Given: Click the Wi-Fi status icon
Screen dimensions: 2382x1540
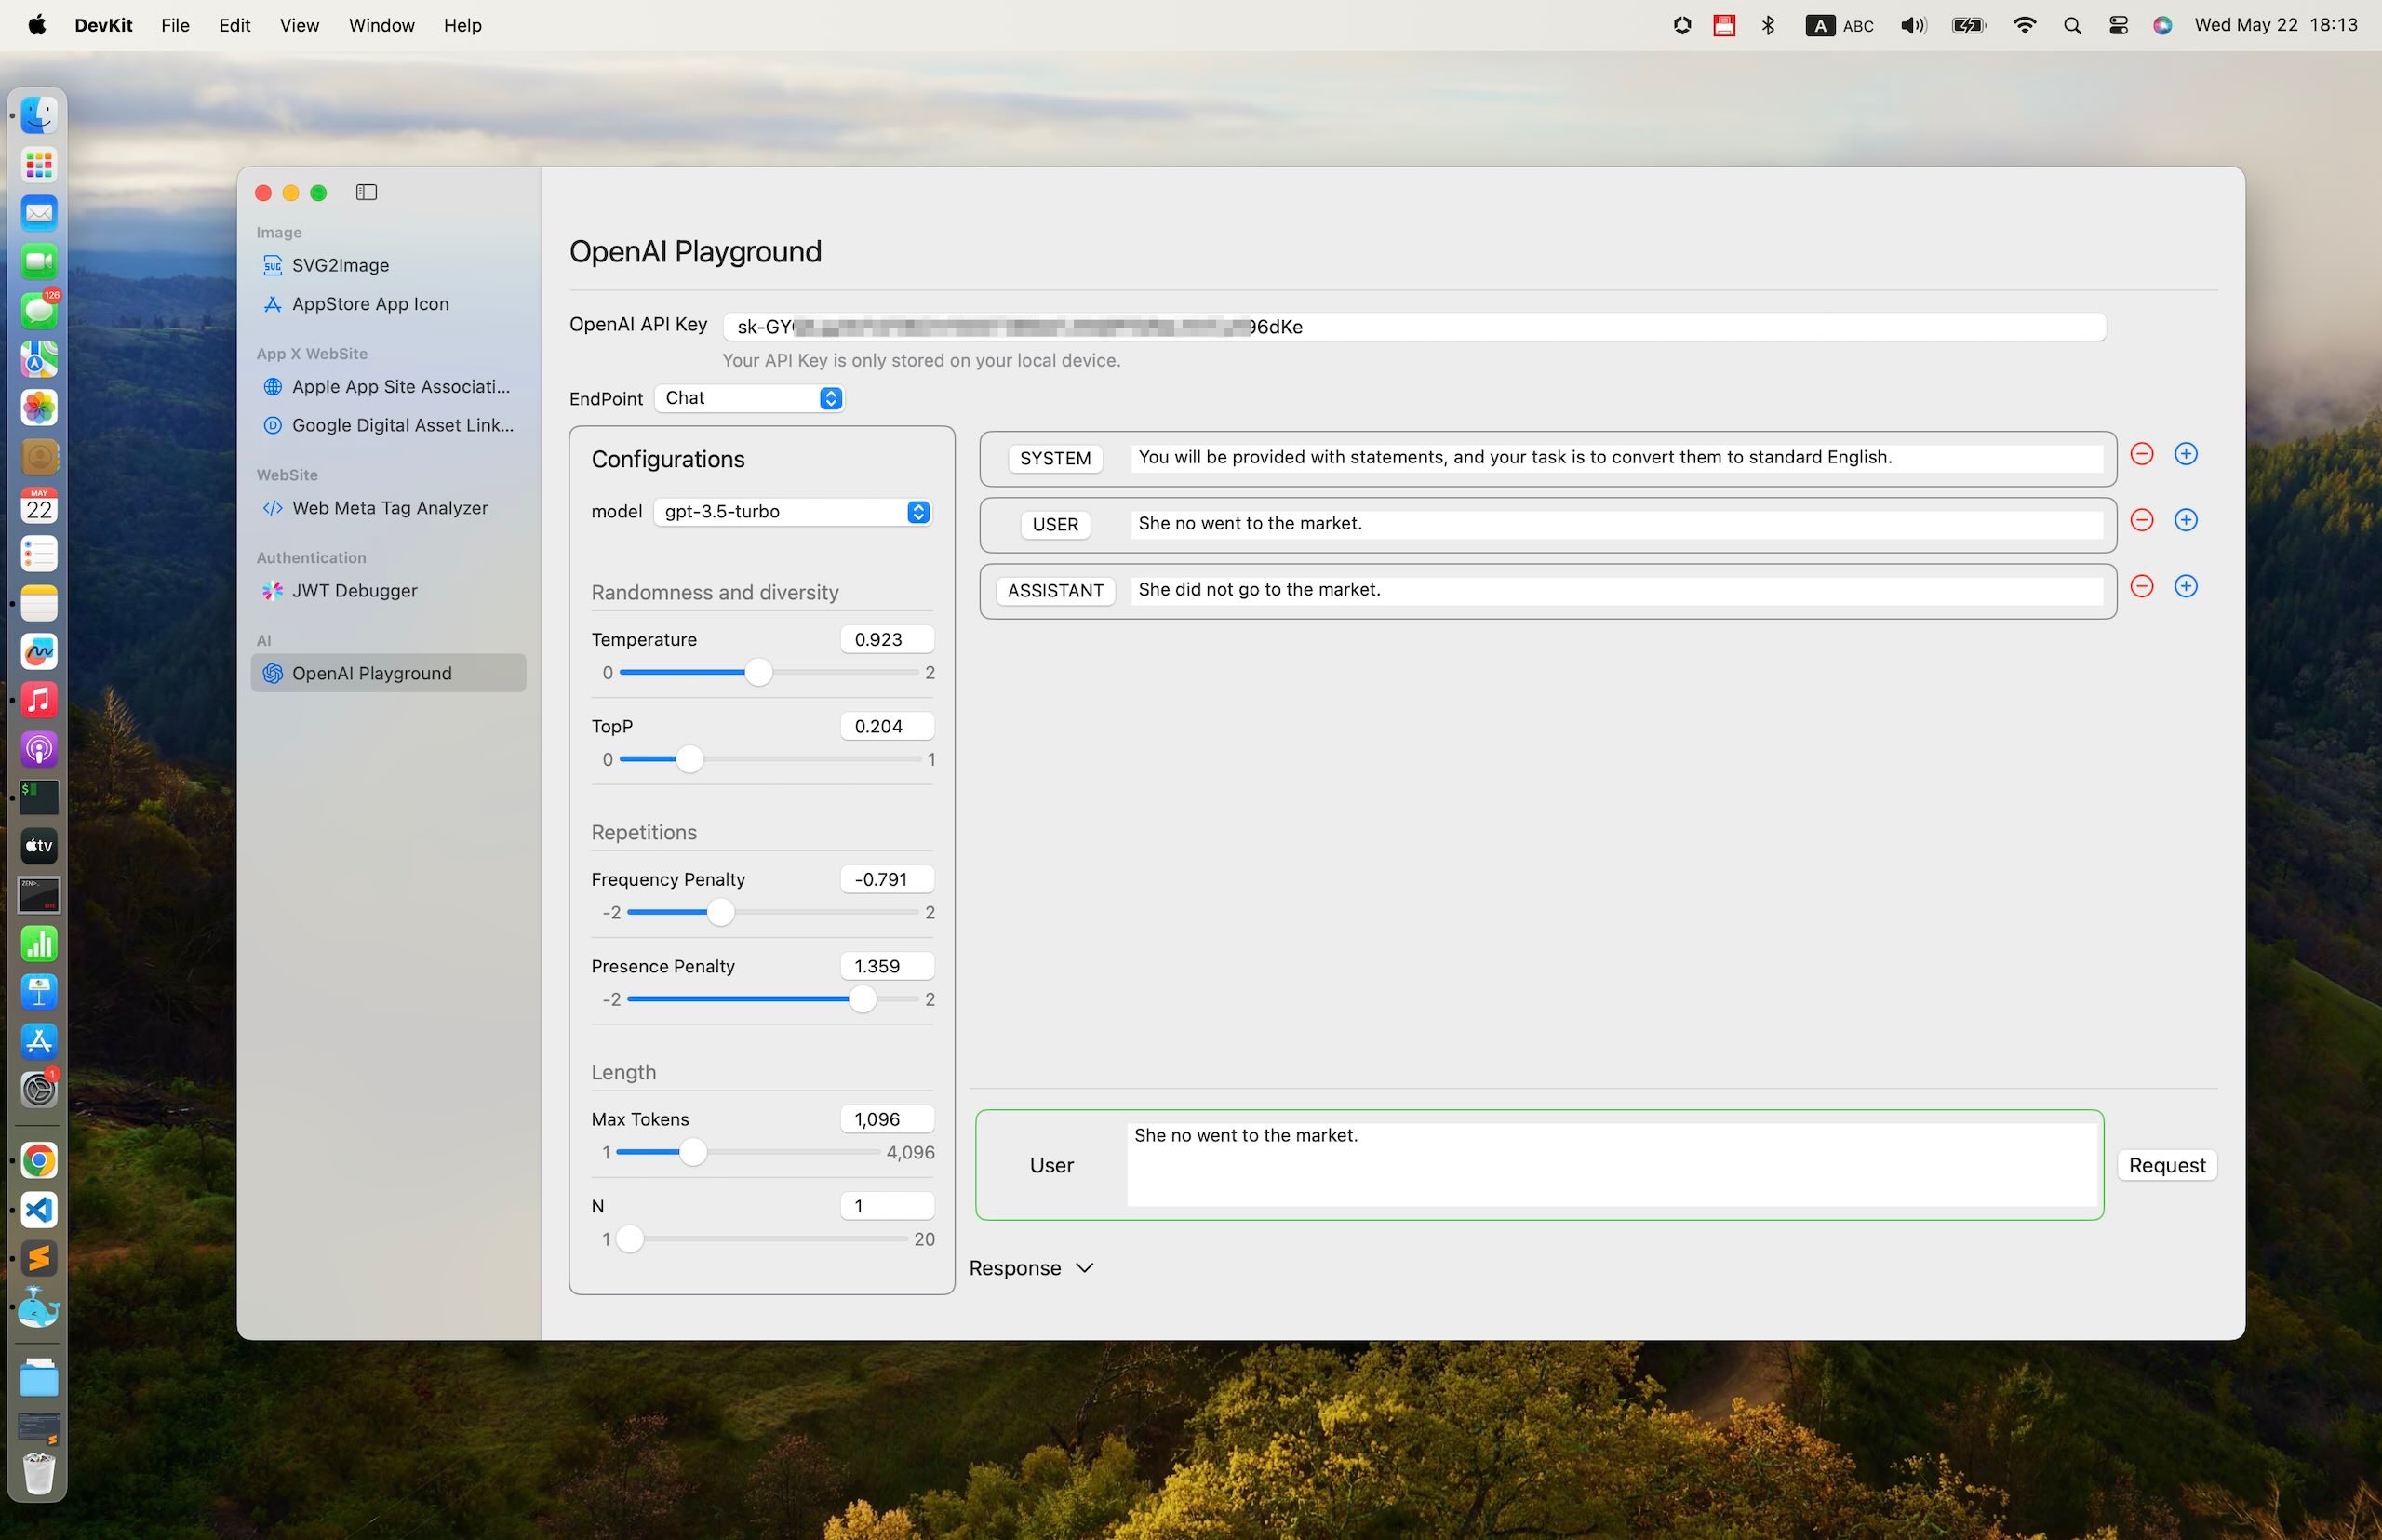Looking at the screenshot, I should point(2024,26).
